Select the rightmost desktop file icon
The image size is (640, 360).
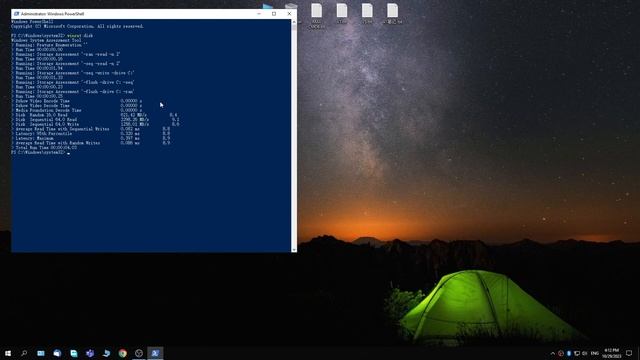point(393,13)
